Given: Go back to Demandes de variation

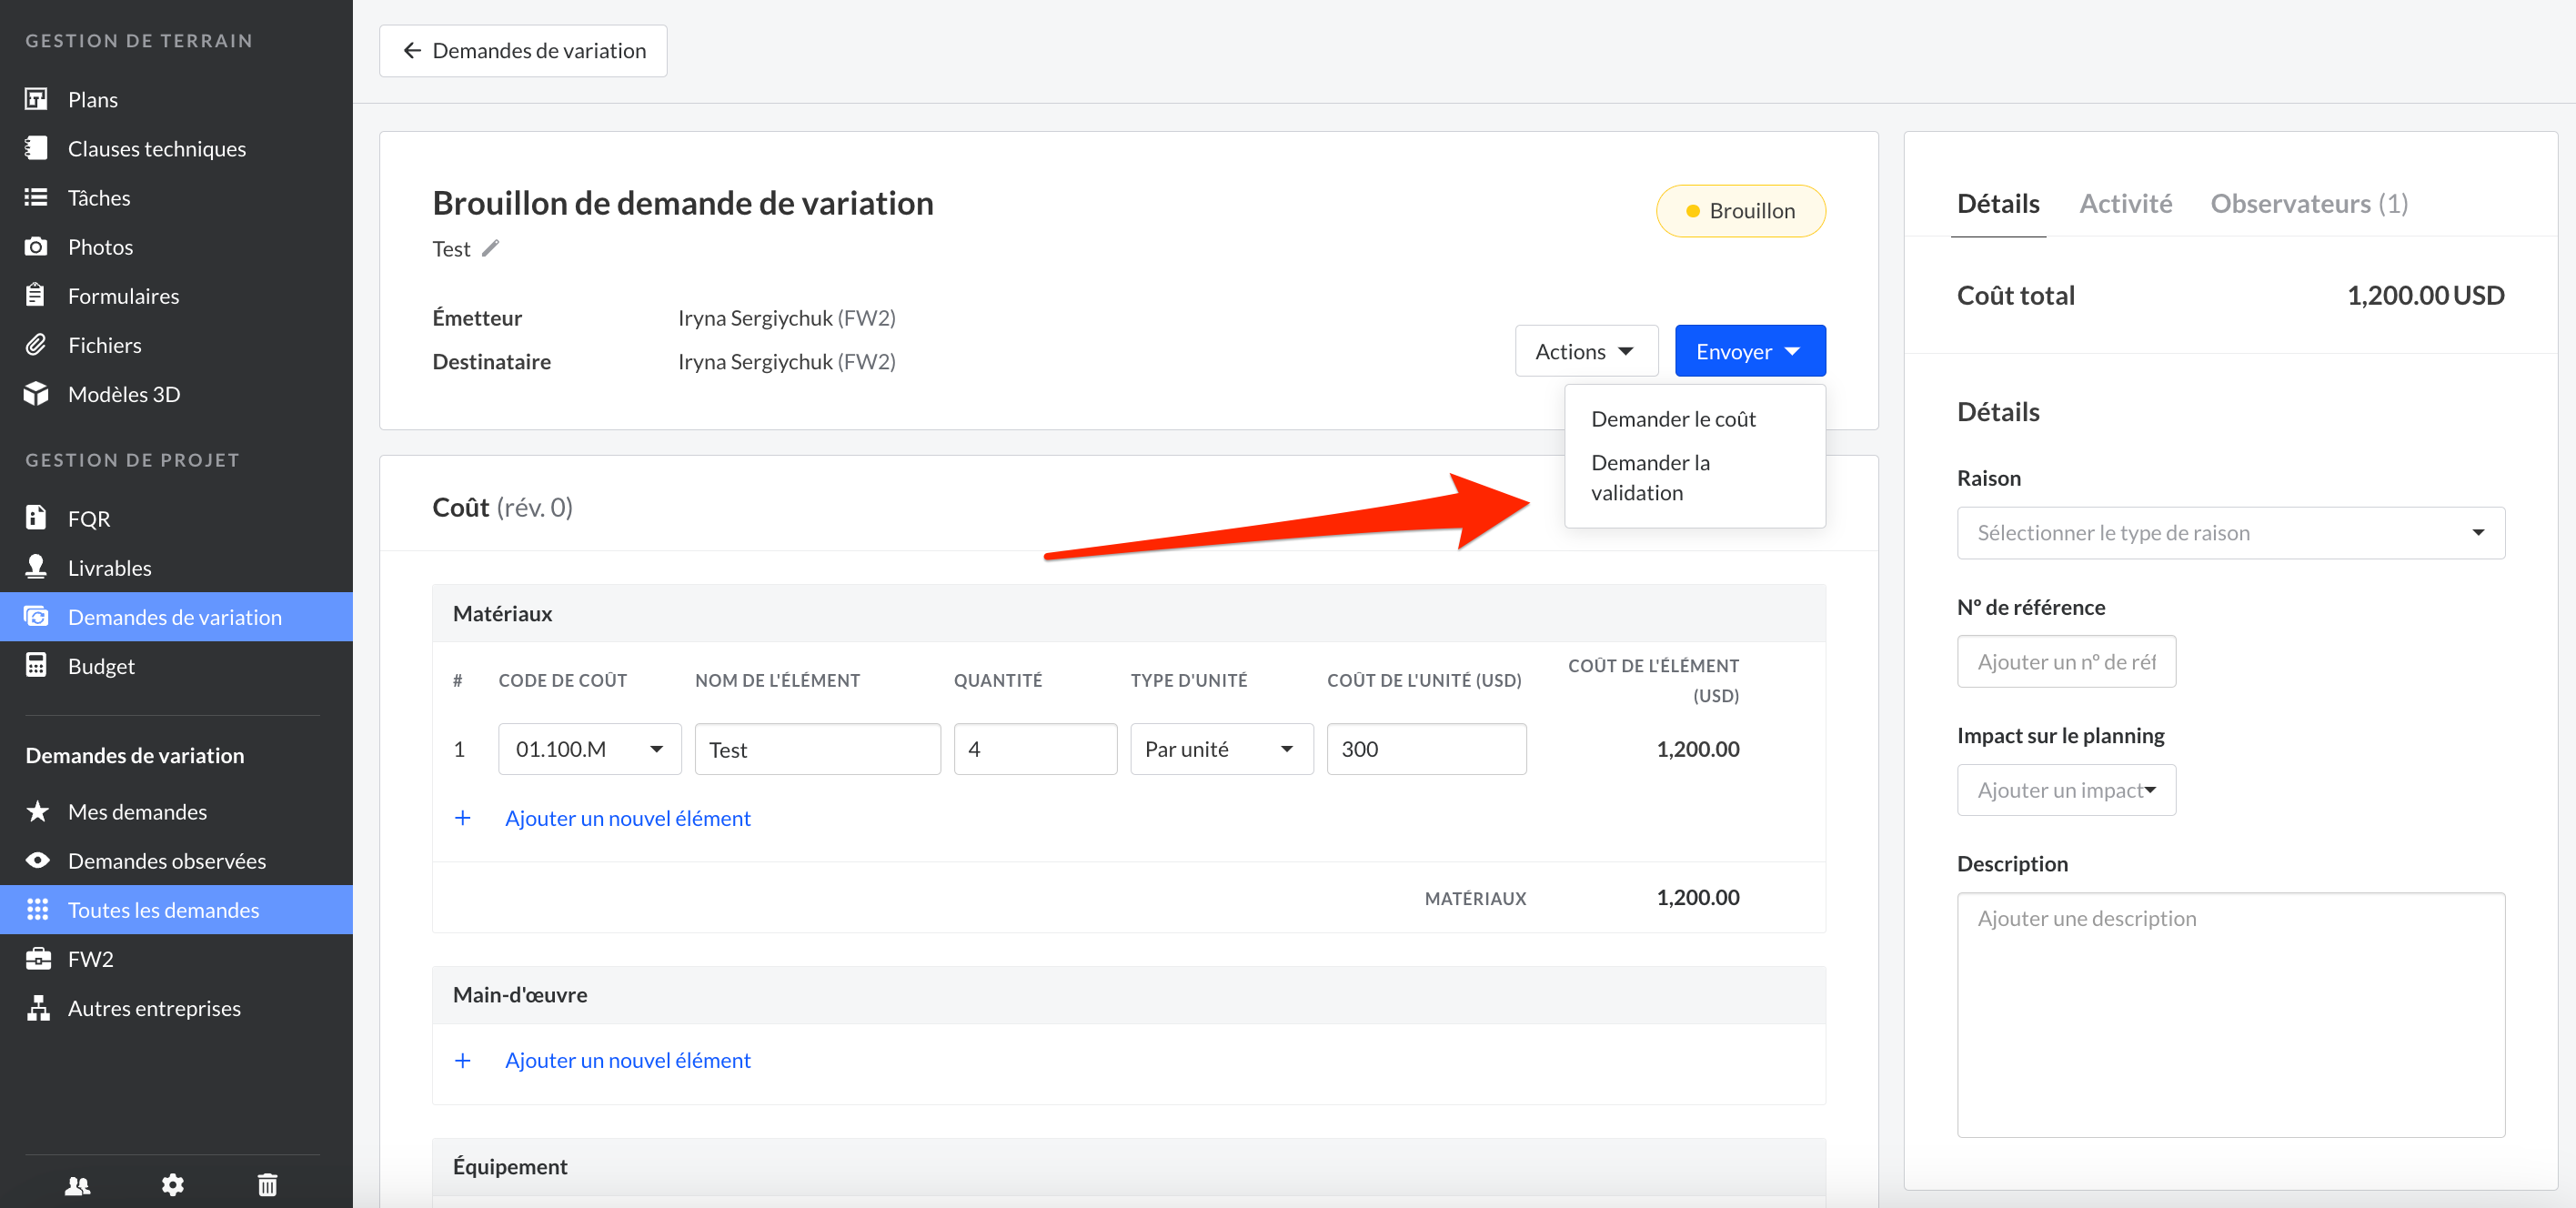Looking at the screenshot, I should coord(523,51).
